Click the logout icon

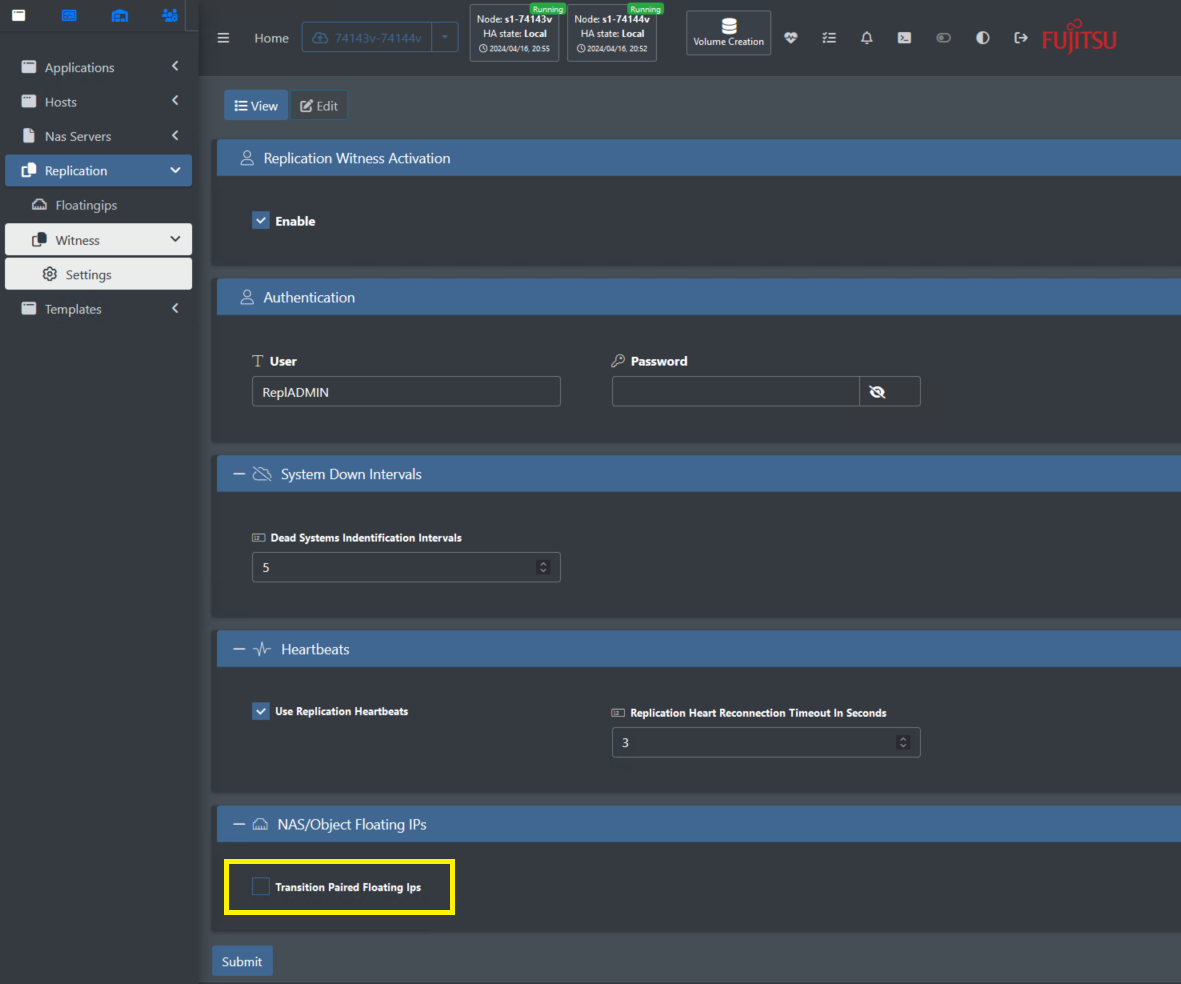pyautogui.click(x=1021, y=38)
